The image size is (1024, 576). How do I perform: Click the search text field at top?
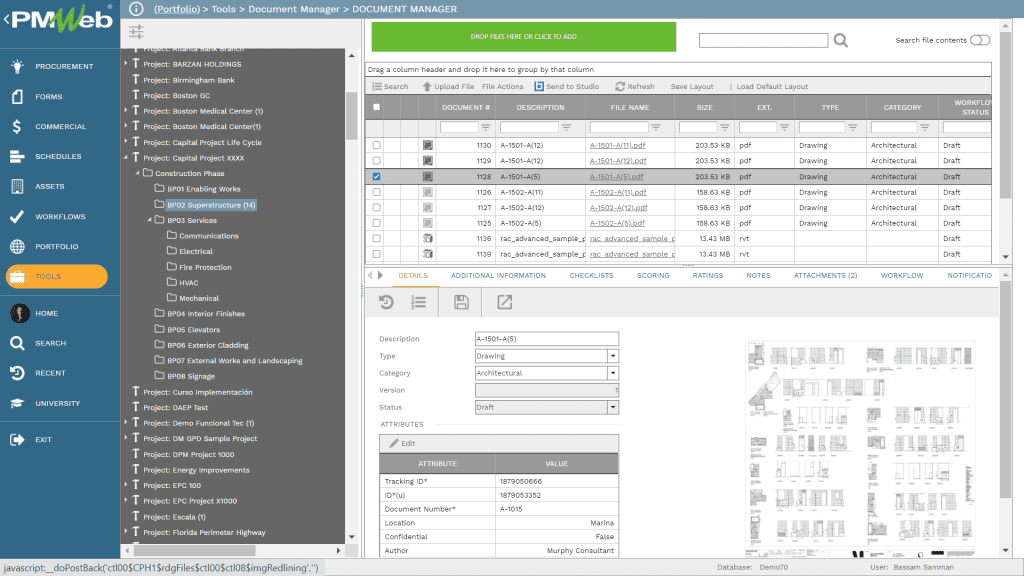(x=763, y=40)
